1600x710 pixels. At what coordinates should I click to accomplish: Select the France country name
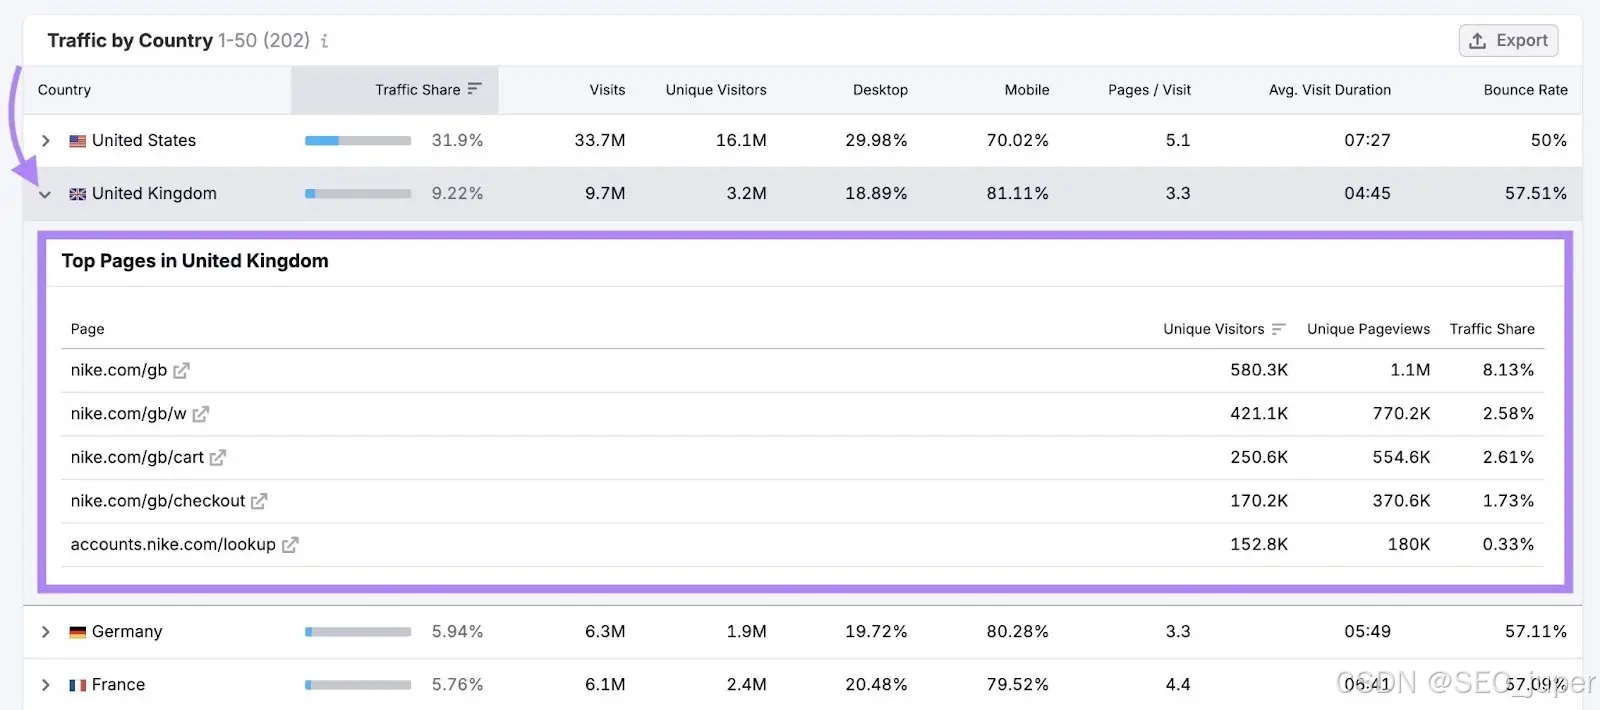[x=118, y=685]
